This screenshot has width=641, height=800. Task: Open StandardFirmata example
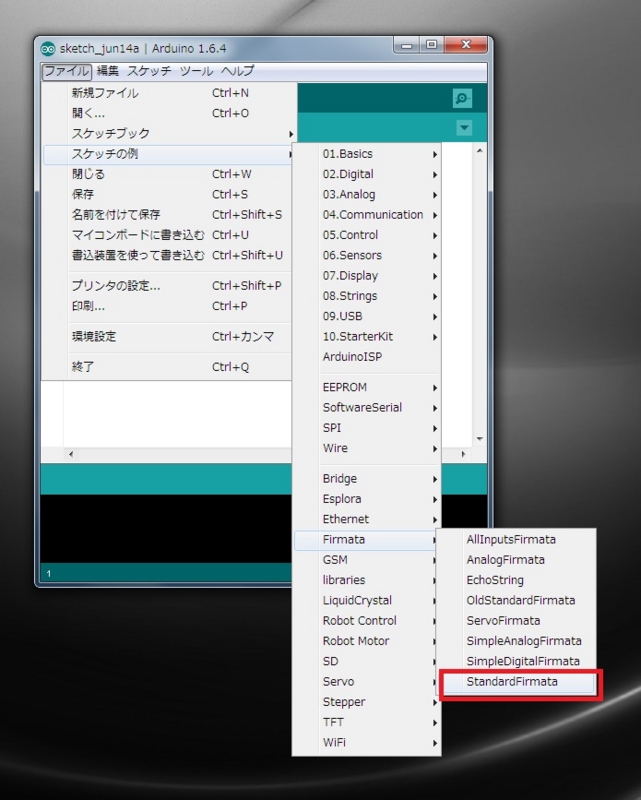[x=516, y=682]
